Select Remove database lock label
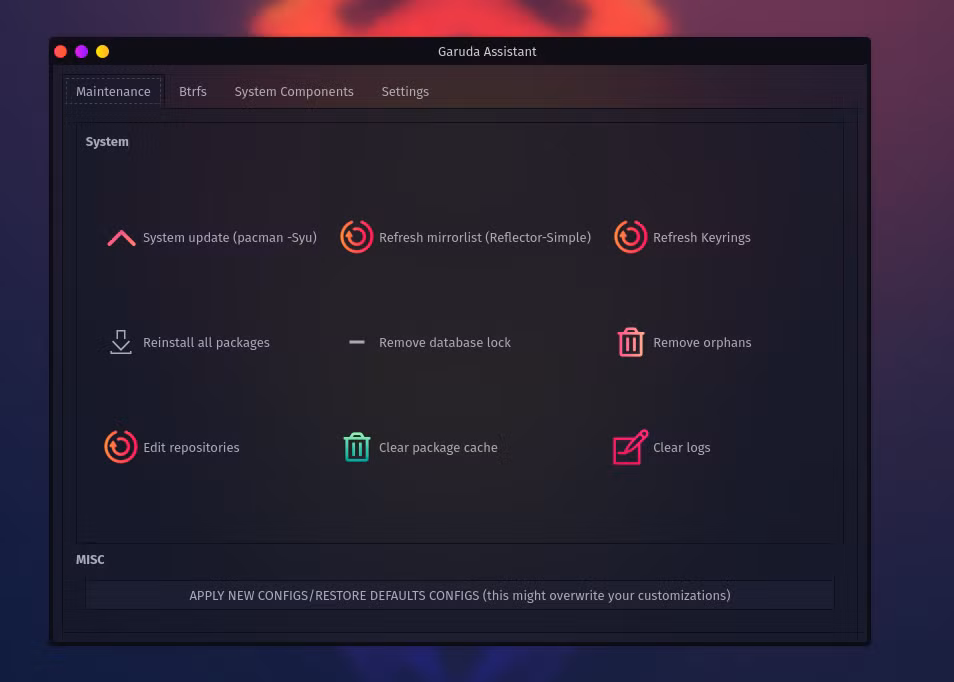The width and height of the screenshot is (954, 682). 445,343
